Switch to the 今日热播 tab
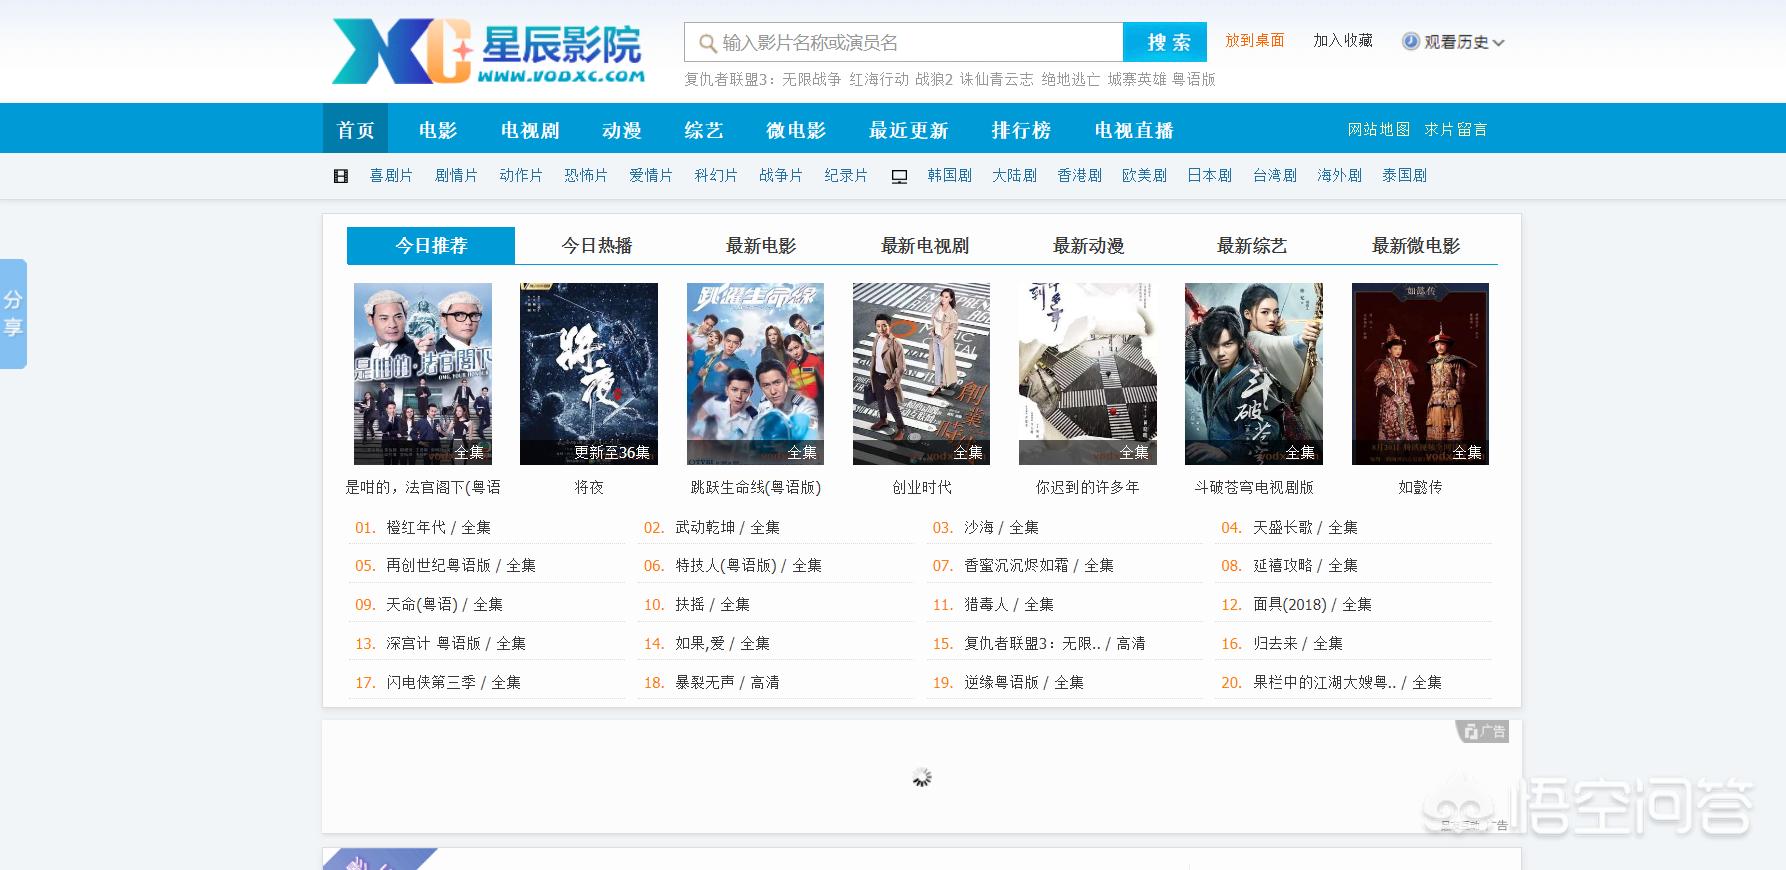The width and height of the screenshot is (1786, 870). (597, 245)
